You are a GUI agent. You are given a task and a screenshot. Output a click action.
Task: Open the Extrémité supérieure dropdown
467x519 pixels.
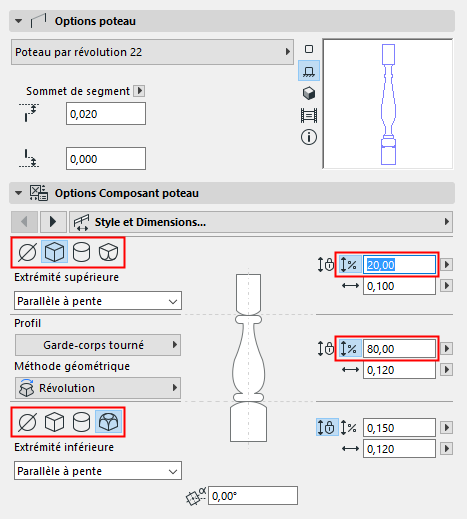98,301
